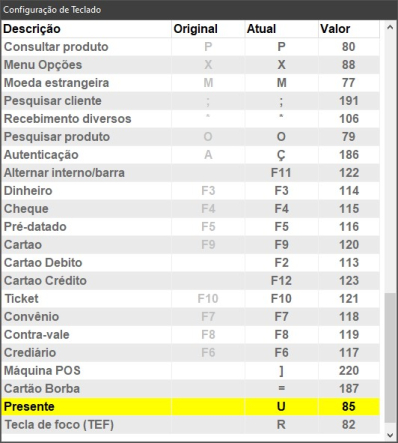The height and width of the screenshot is (443, 398).
Task: Select the Crediário row
Action: (190, 353)
